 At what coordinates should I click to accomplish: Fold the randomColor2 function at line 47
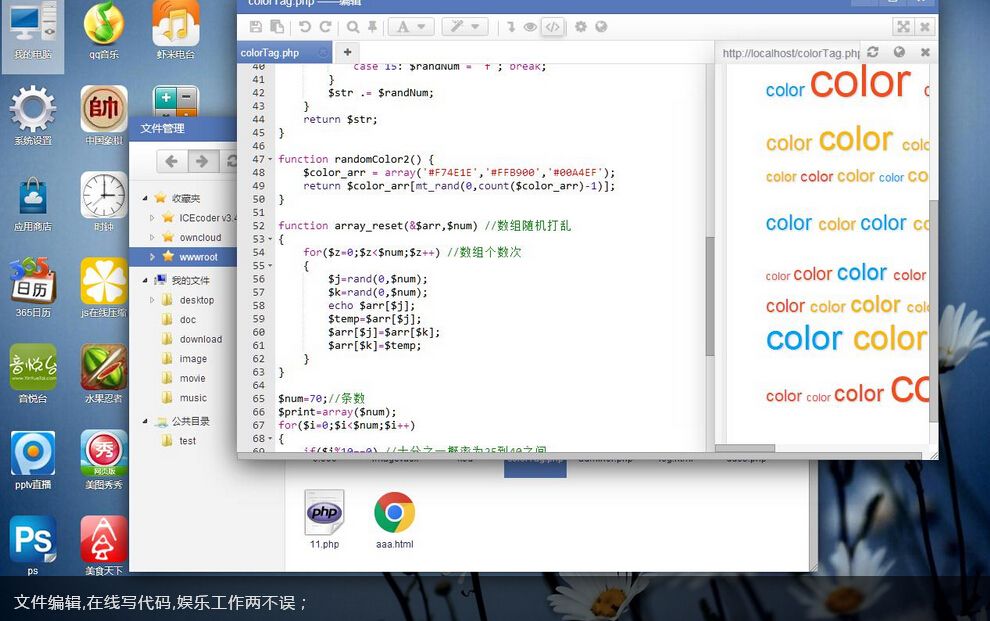click(270, 160)
